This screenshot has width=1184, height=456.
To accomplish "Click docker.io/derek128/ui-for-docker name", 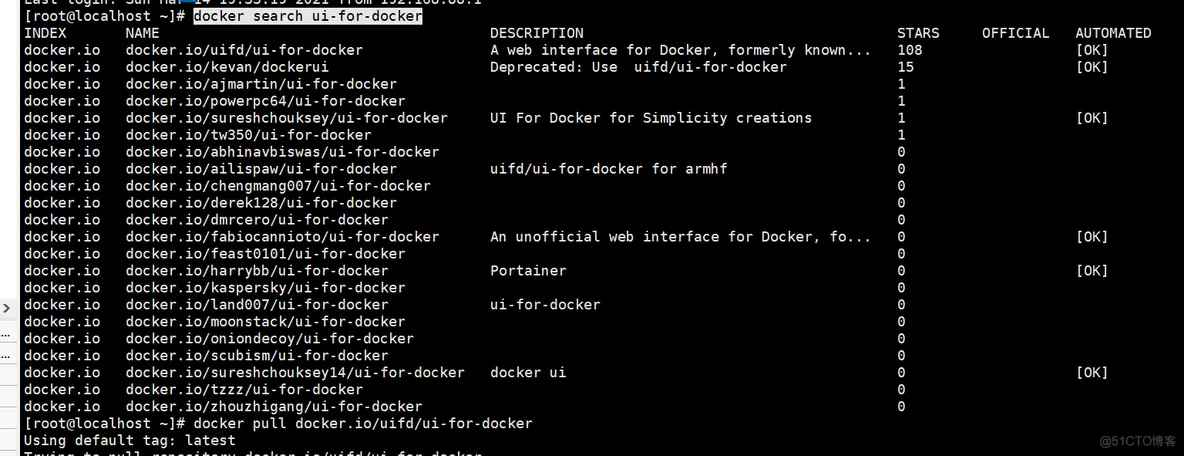I will pyautogui.click(x=261, y=203).
